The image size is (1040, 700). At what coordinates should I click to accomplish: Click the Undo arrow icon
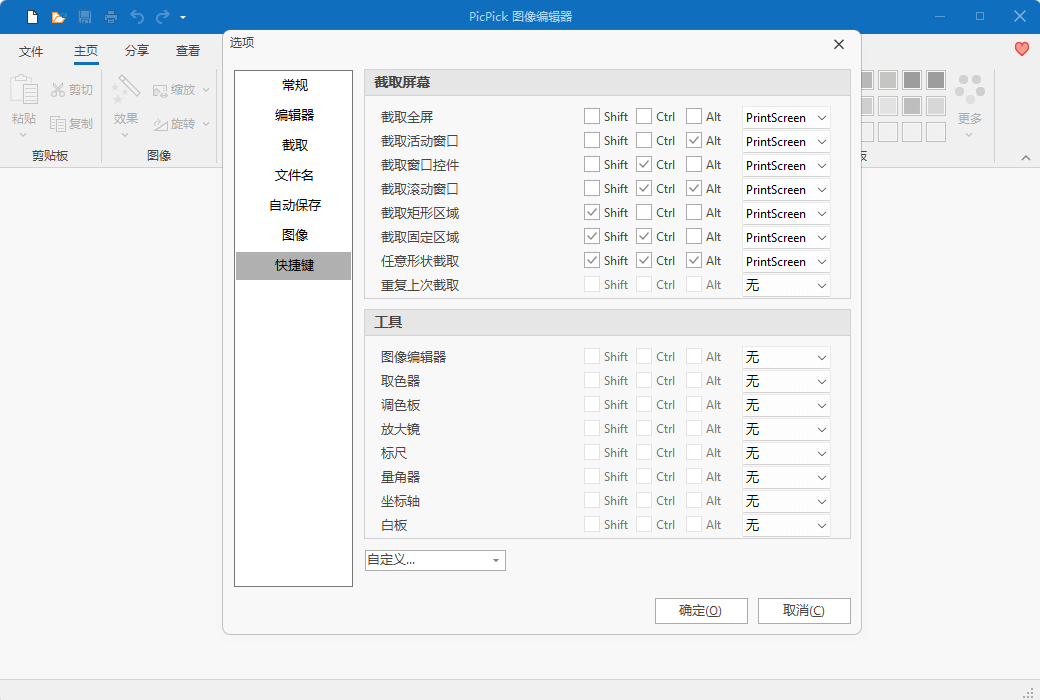(x=137, y=17)
